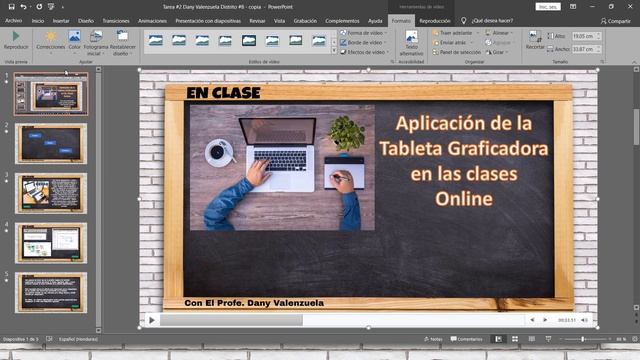640x360 pixels.
Task: Select slide 3 thumbnail
Action: [51, 193]
